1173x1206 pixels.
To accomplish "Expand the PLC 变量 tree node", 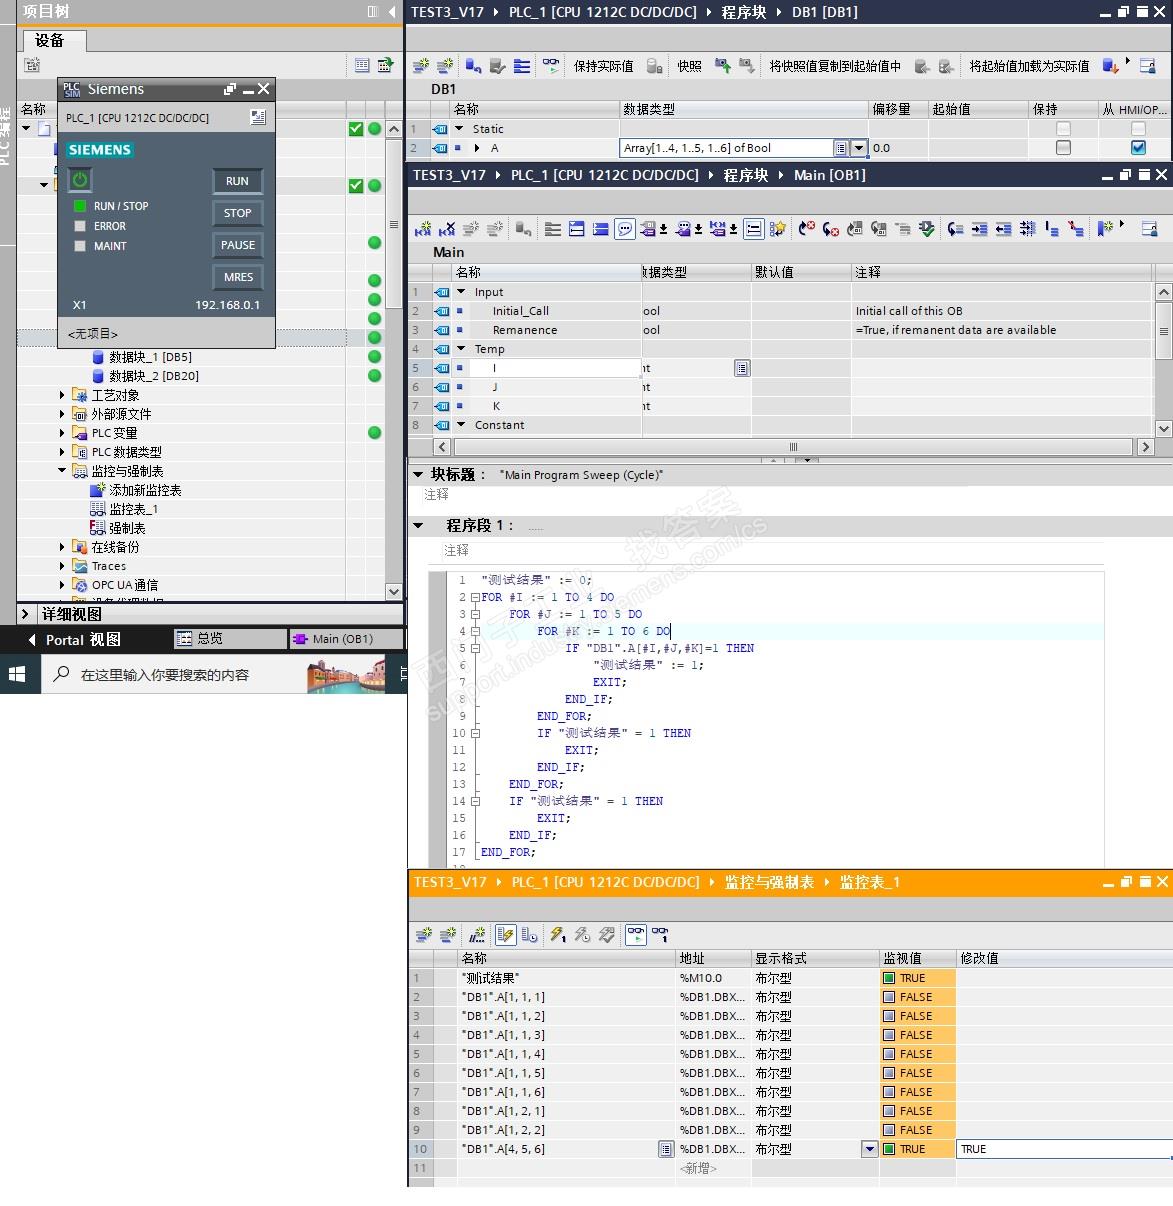I will [x=62, y=433].
